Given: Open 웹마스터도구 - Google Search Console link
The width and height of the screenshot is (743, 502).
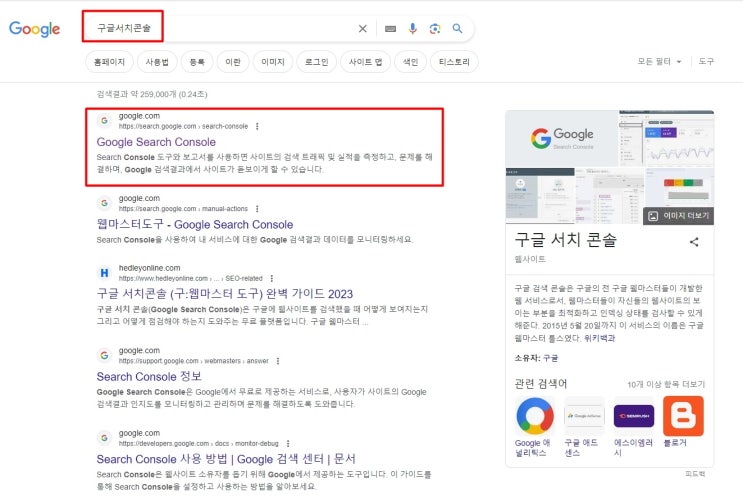Looking at the screenshot, I should pyautogui.click(x=195, y=224).
